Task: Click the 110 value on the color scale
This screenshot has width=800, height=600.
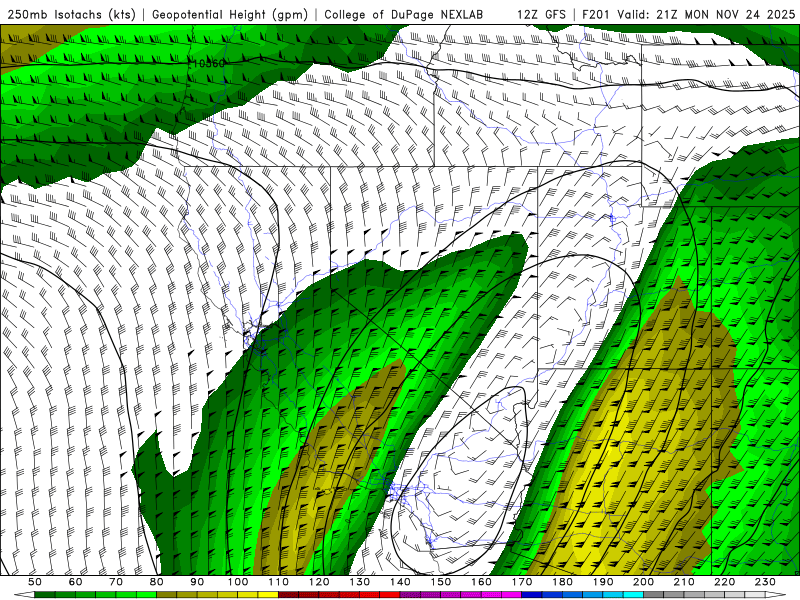Action: coord(279,582)
